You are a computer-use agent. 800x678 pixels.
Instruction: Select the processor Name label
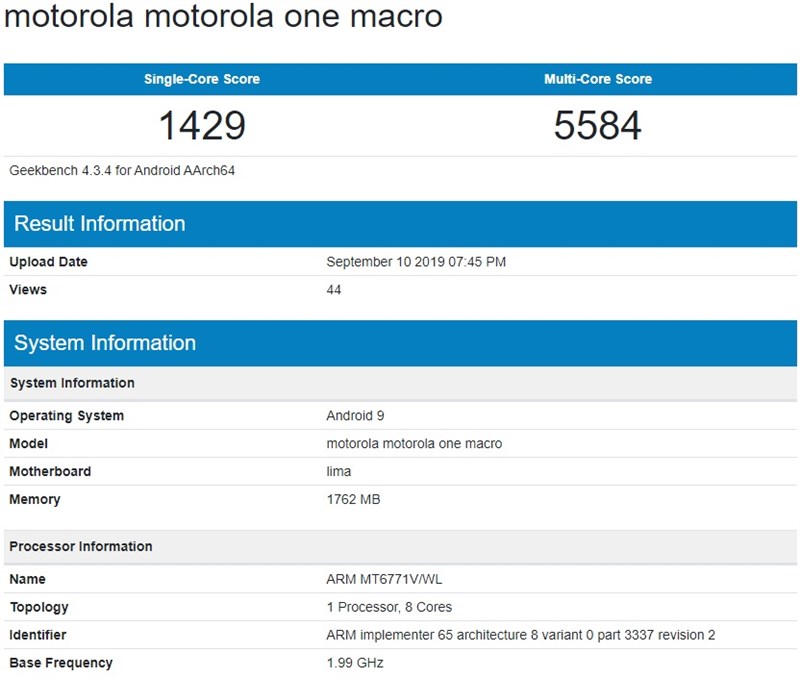[x=28, y=580]
